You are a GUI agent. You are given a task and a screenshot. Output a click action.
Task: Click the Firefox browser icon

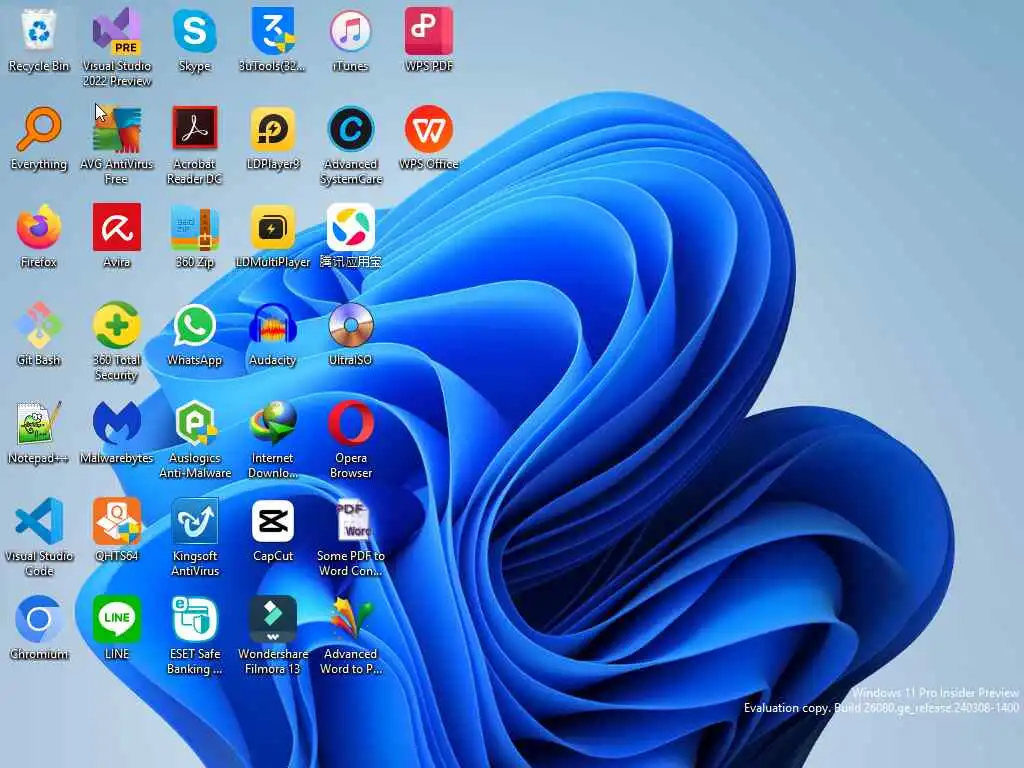pyautogui.click(x=39, y=227)
